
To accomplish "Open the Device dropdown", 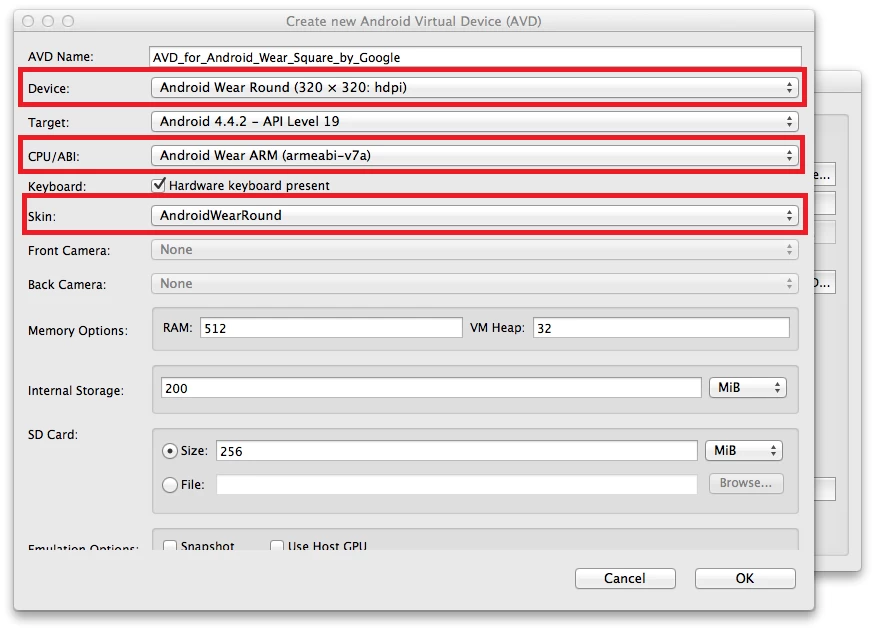I will (475, 88).
